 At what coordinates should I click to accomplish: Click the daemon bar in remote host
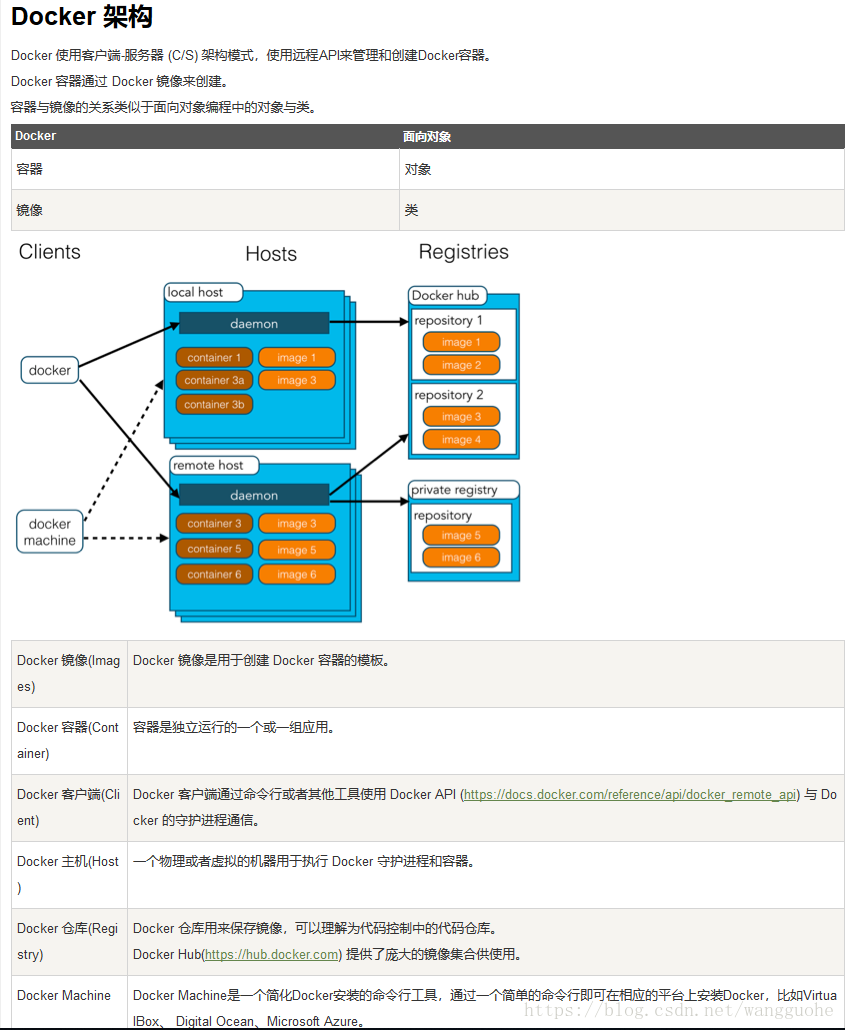254,495
